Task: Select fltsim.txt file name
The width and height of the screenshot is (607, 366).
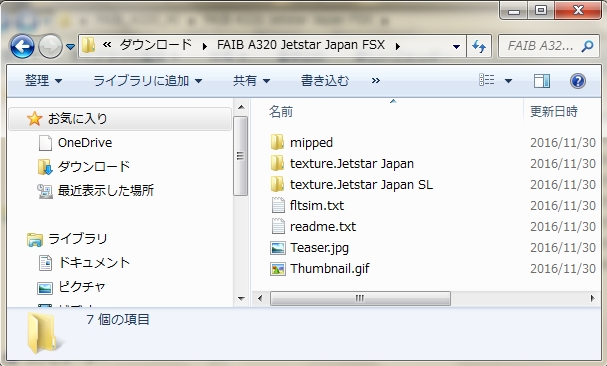Action: click(x=317, y=205)
